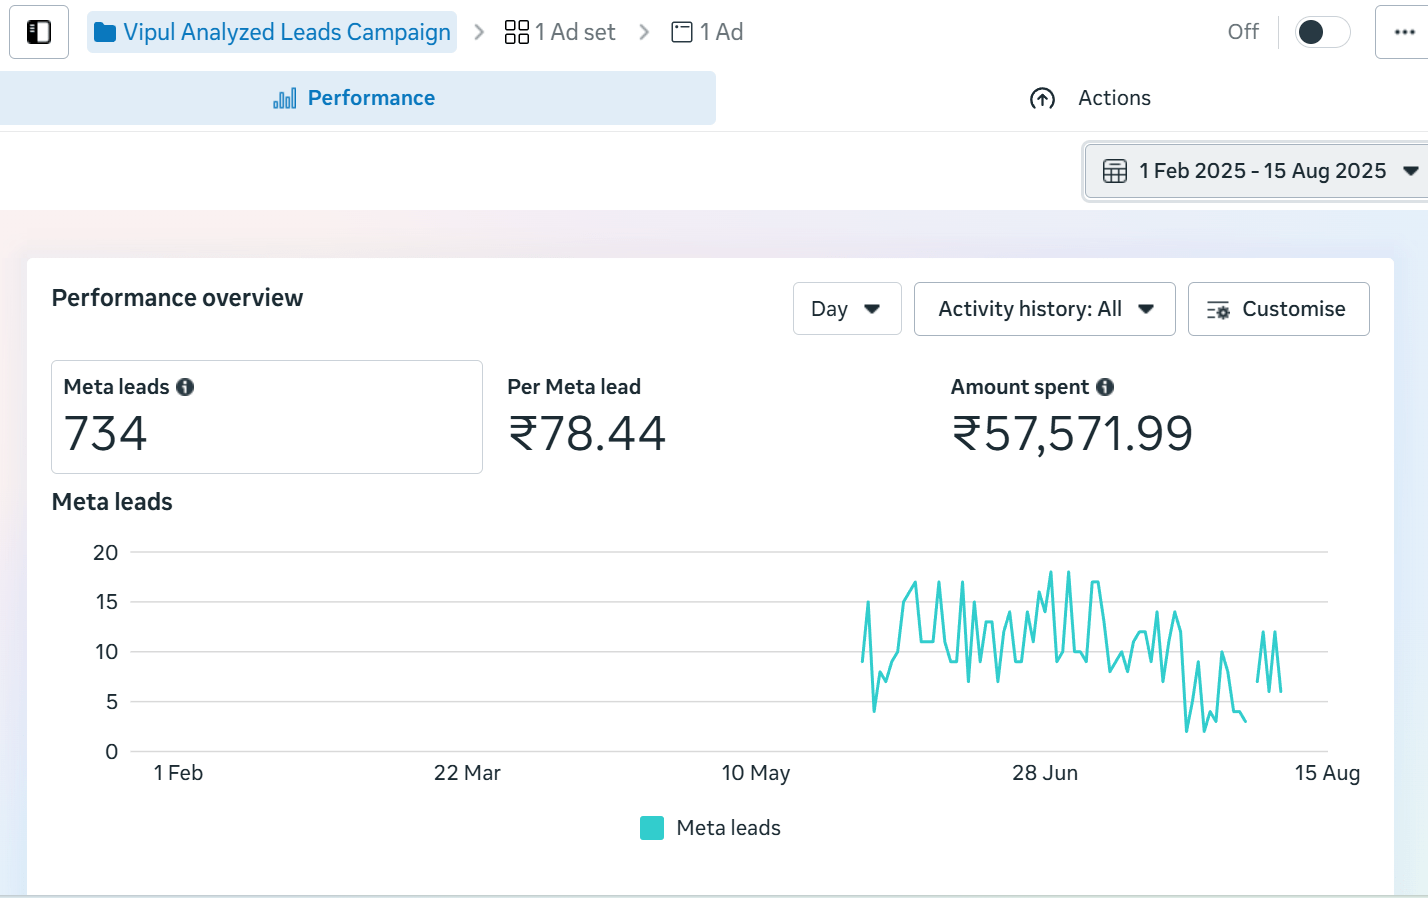Select the Per Meta lead metric
The width and height of the screenshot is (1428, 898).
point(587,417)
